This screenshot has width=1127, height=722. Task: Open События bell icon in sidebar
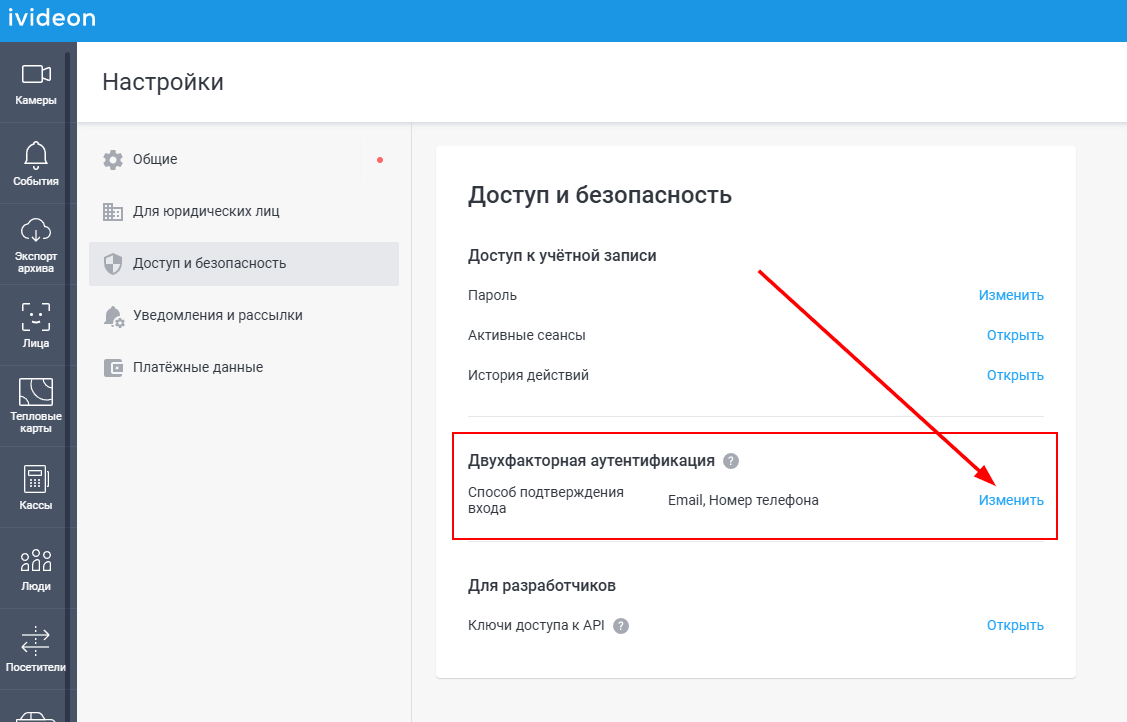tap(36, 154)
